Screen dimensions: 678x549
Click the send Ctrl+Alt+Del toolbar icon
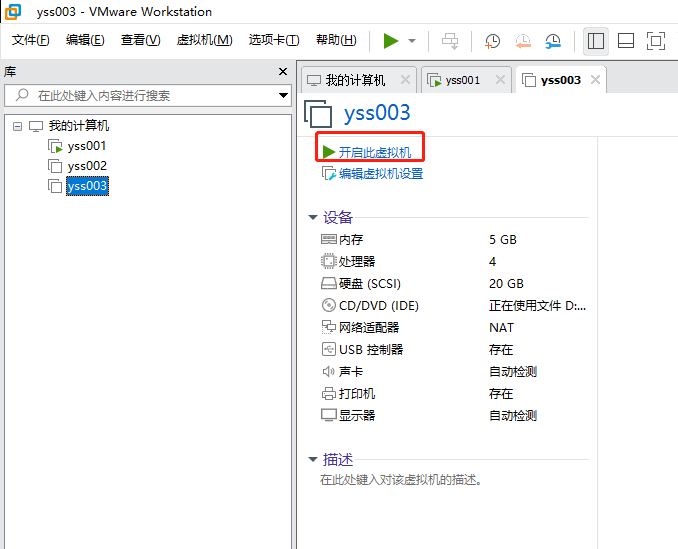(450, 41)
